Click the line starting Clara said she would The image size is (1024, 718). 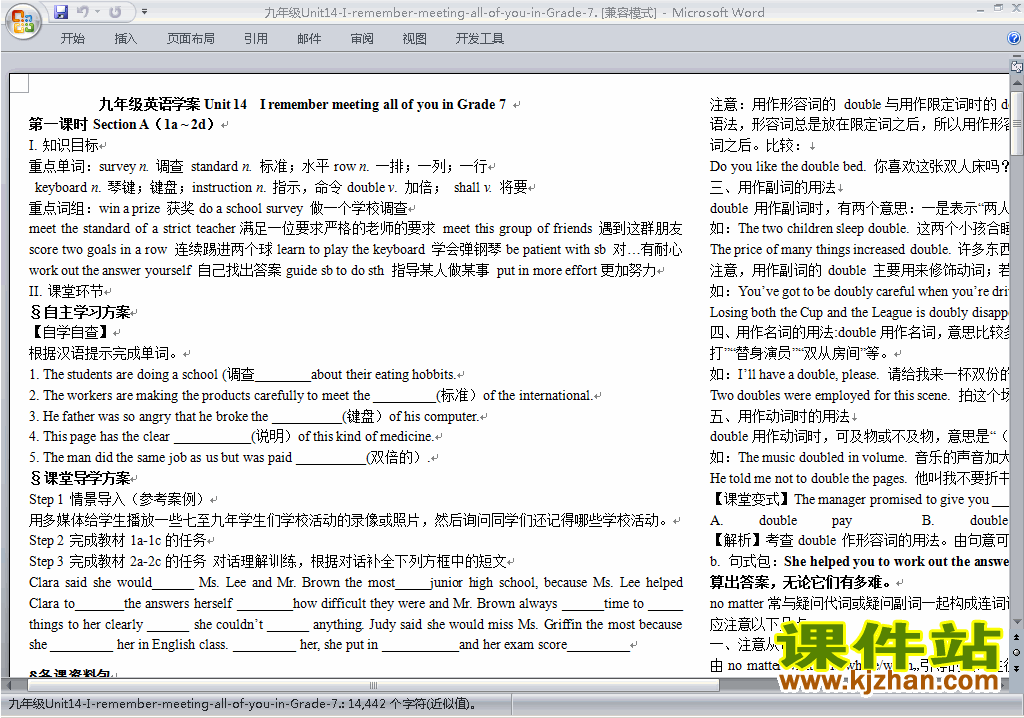click(355, 582)
